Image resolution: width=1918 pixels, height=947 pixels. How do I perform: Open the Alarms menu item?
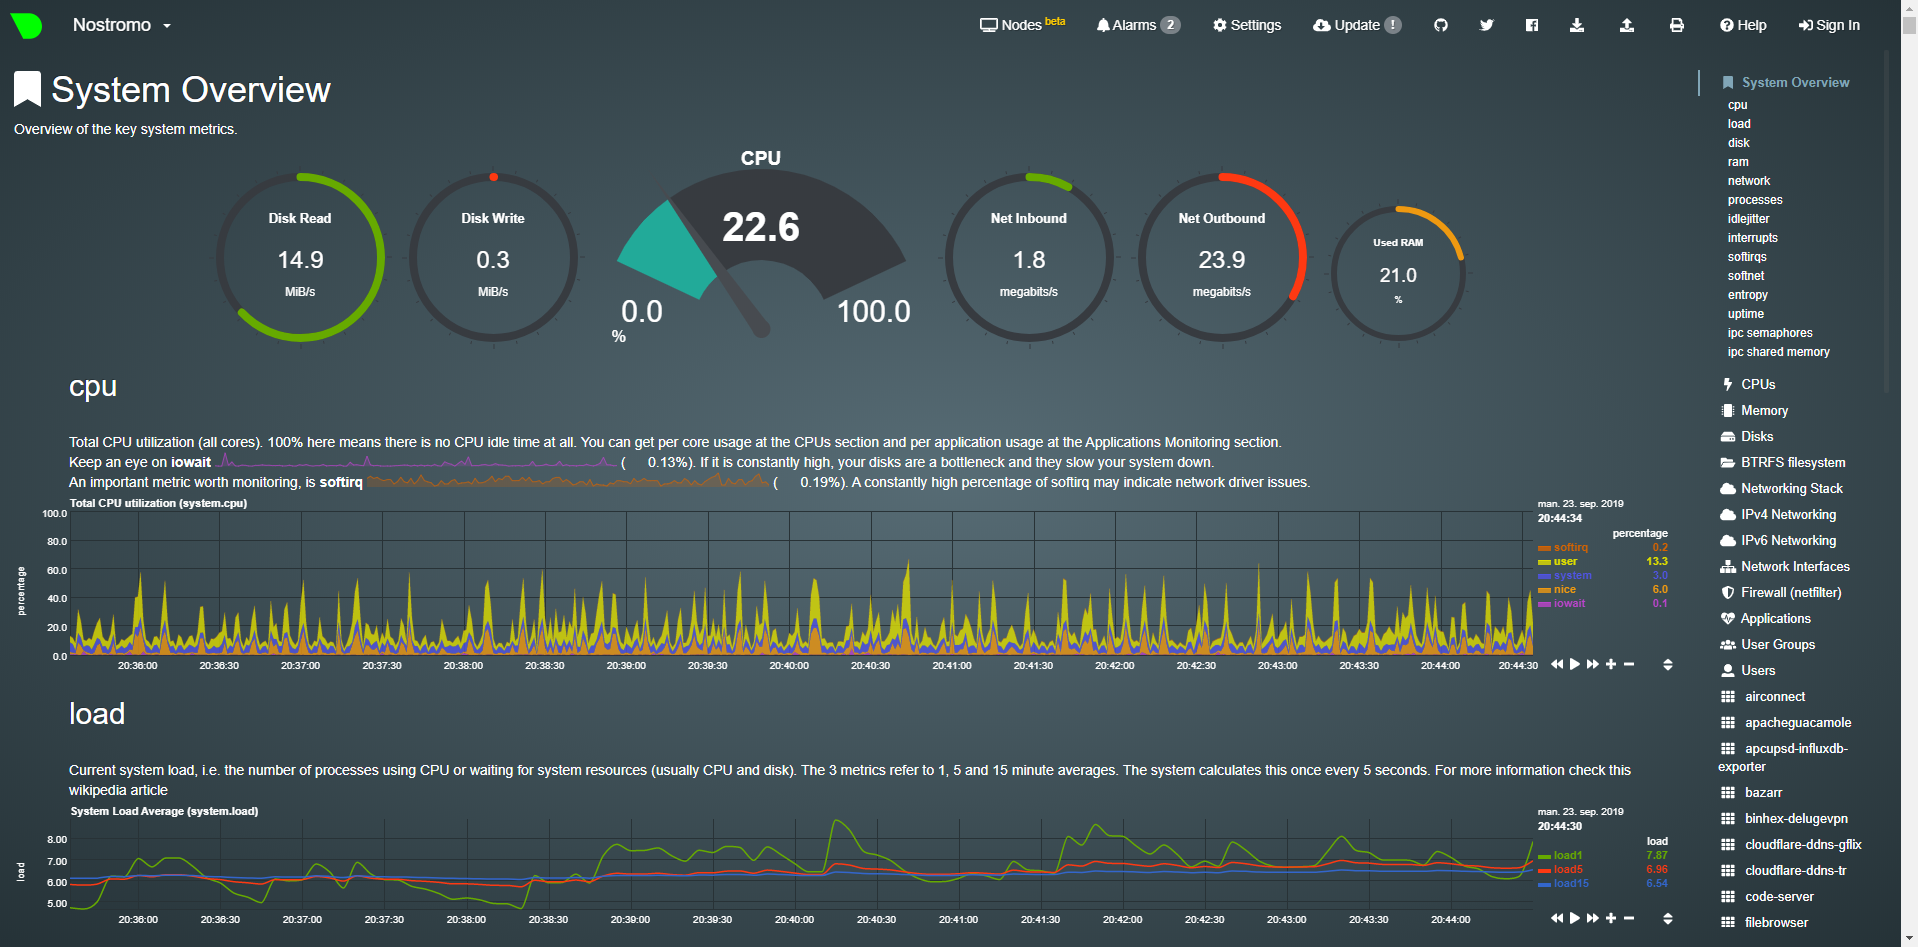[1137, 25]
